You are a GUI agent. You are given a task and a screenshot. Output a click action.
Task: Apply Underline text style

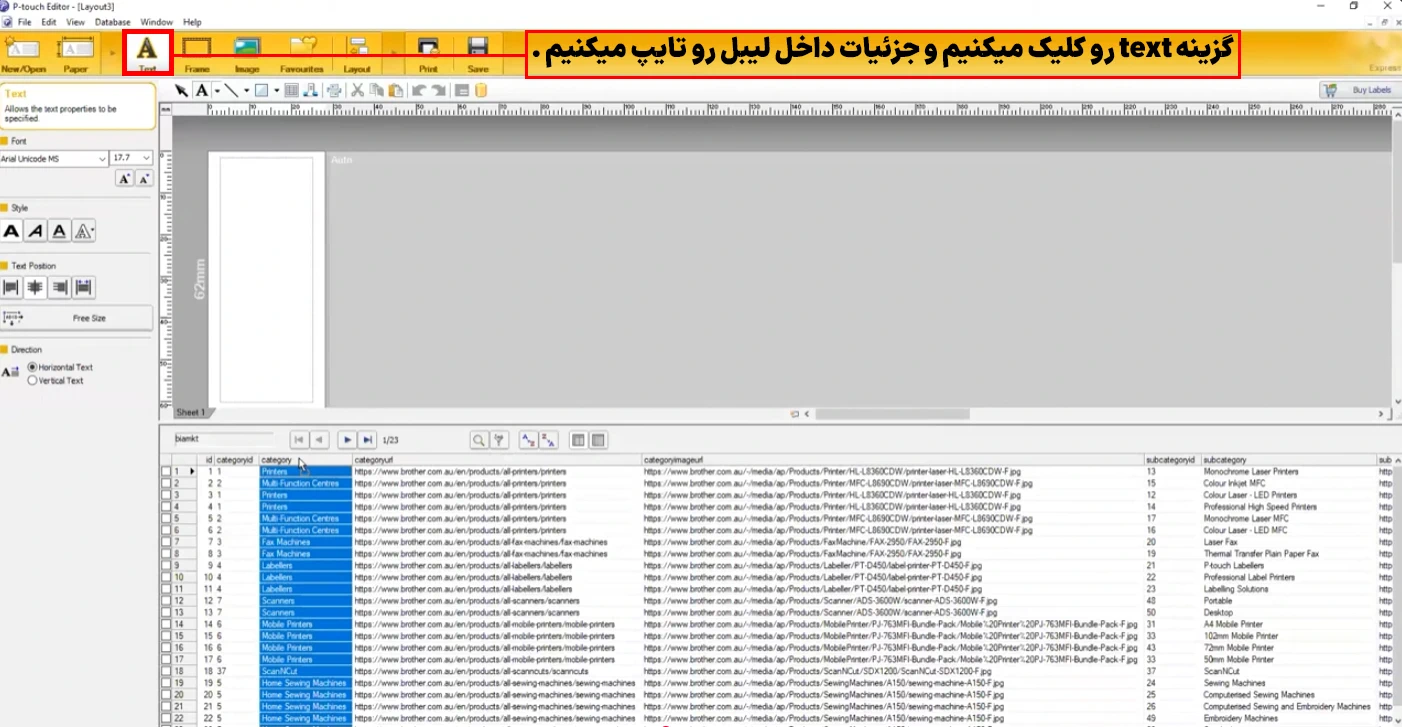[x=60, y=232]
